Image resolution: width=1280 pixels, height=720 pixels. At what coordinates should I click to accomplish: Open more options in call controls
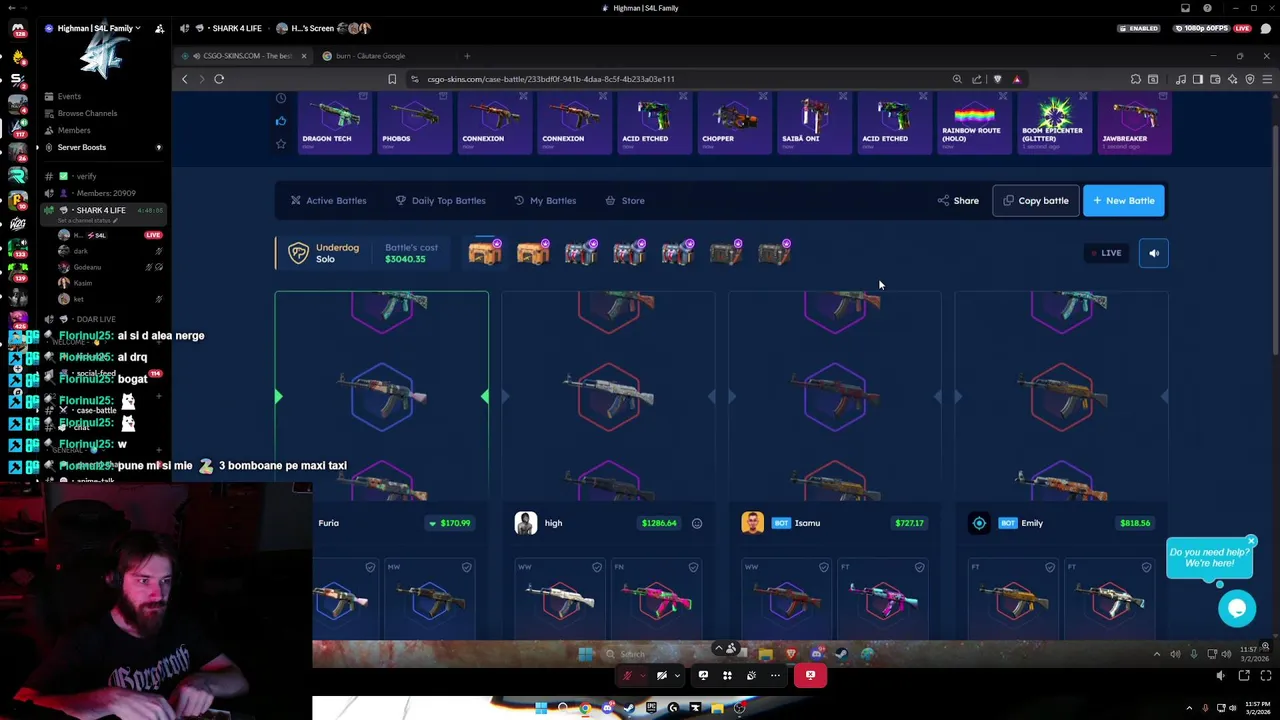775,675
